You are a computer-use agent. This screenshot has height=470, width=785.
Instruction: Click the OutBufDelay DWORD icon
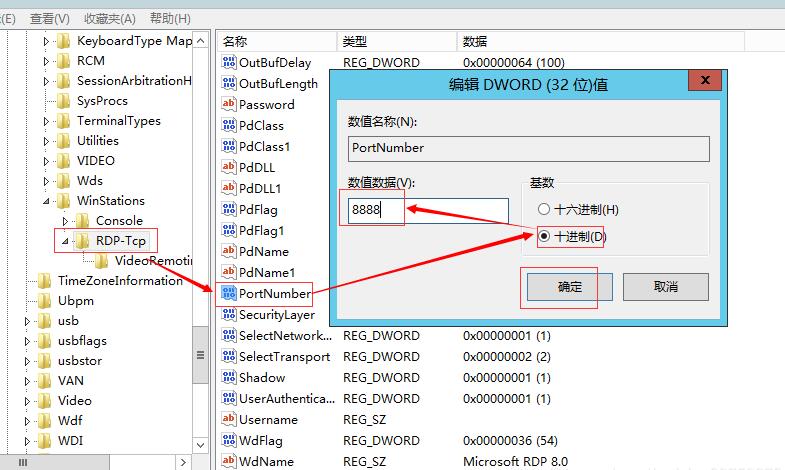(x=228, y=62)
